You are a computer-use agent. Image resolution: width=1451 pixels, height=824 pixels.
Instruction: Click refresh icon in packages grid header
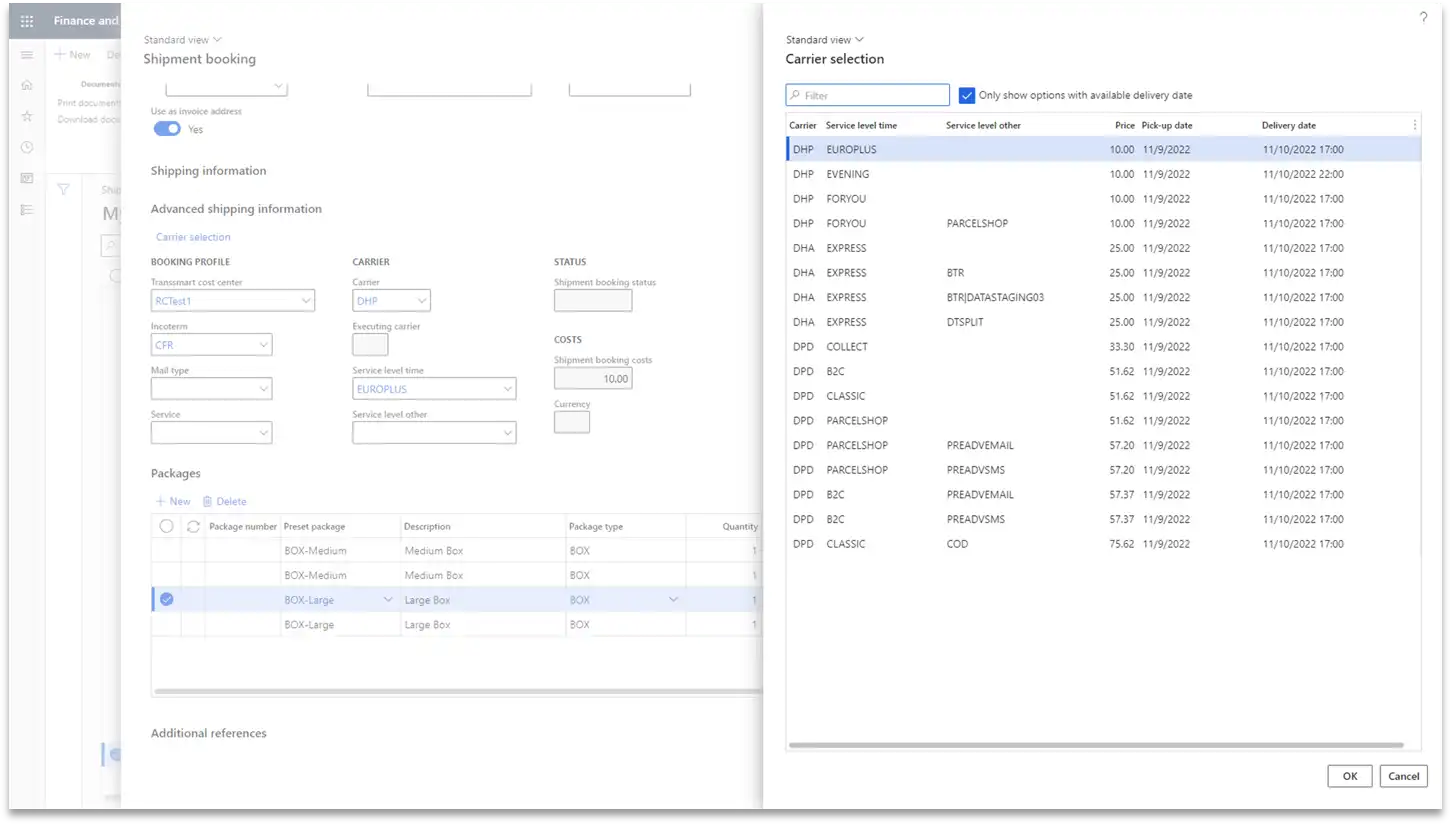(x=193, y=526)
